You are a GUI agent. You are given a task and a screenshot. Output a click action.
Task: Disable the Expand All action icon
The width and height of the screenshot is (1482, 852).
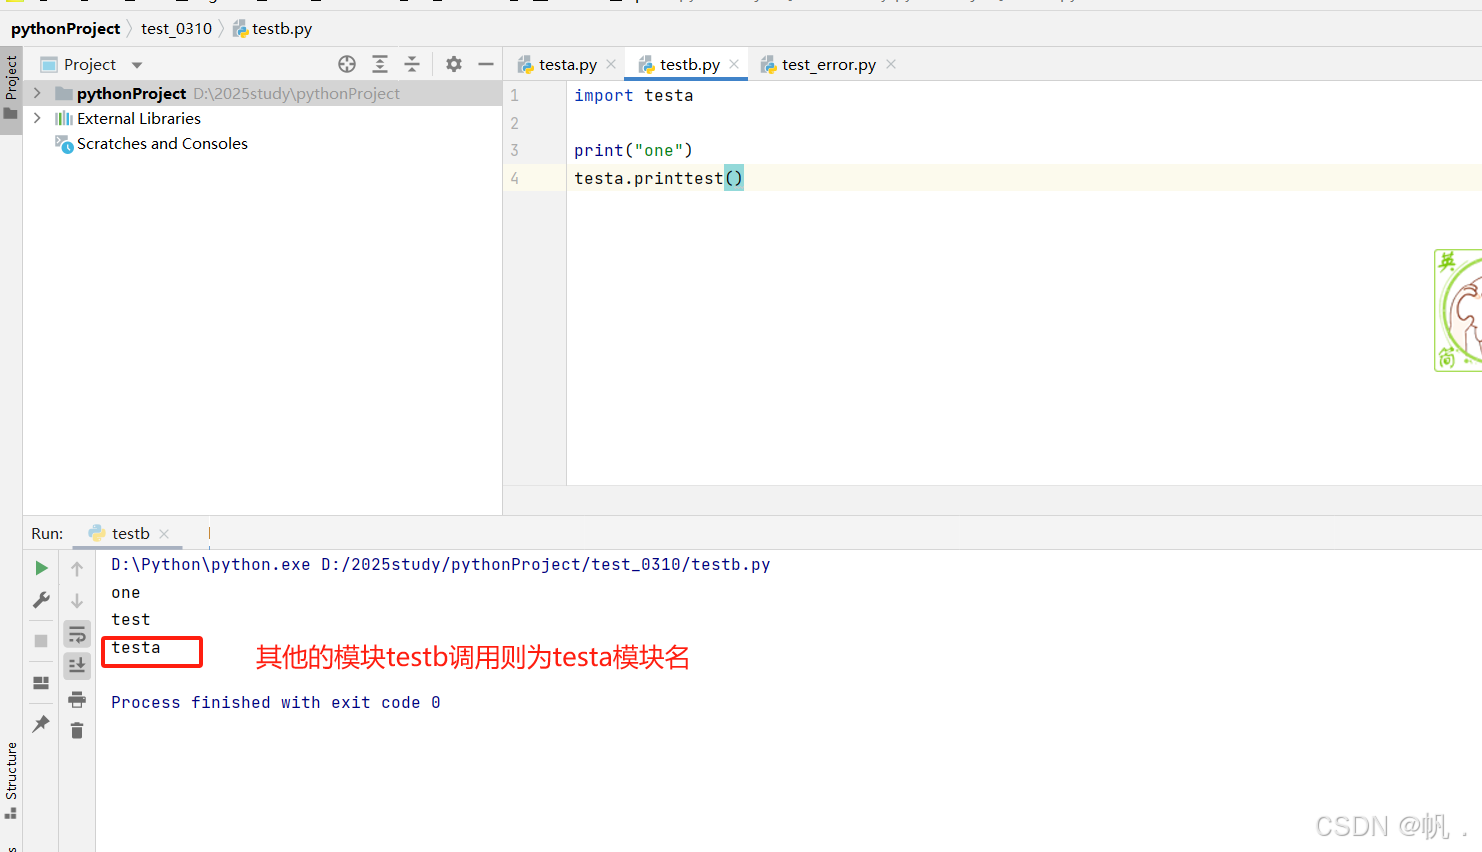pyautogui.click(x=380, y=63)
